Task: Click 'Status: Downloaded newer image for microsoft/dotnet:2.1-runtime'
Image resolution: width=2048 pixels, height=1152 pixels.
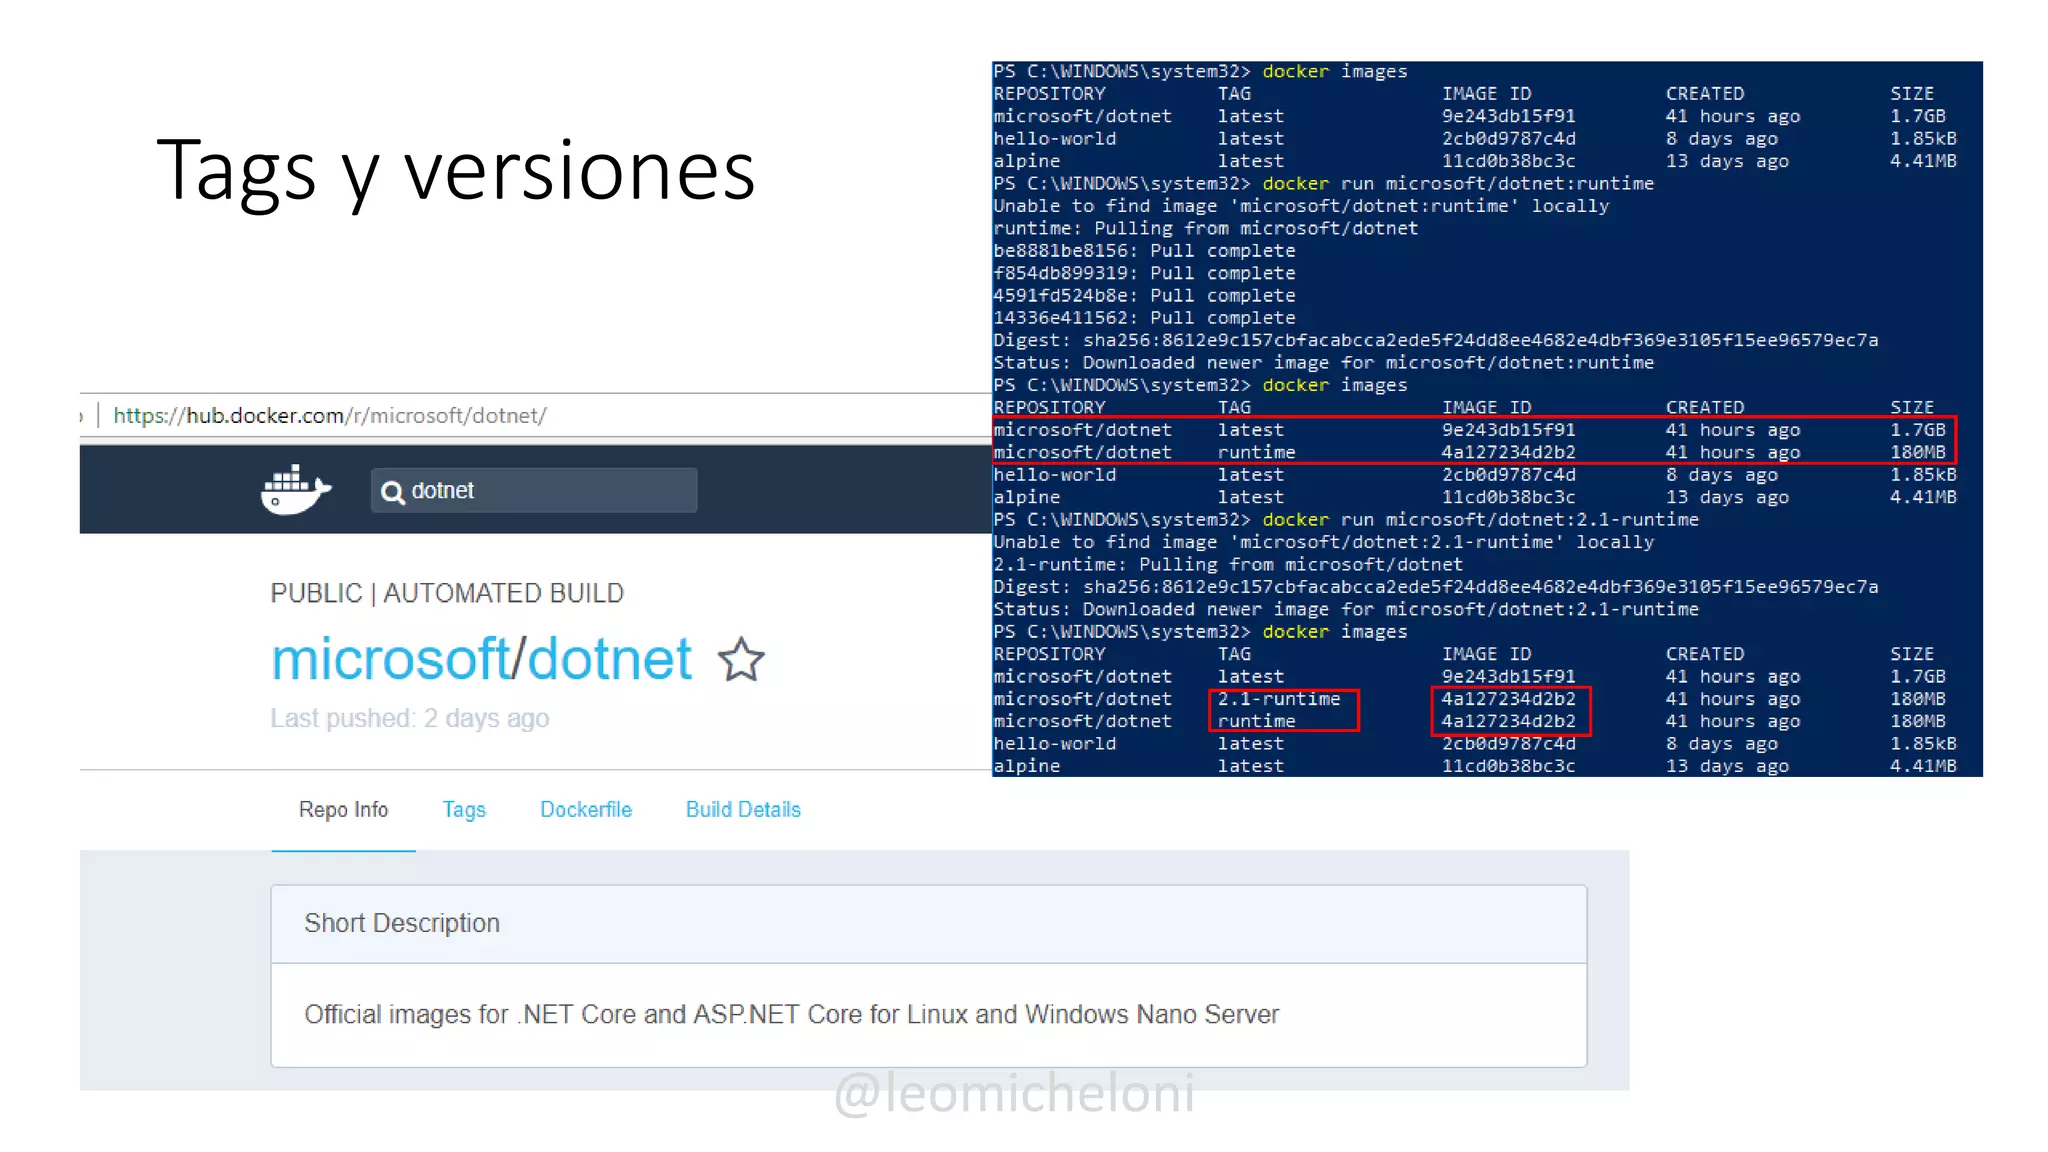Action: 1346,609
